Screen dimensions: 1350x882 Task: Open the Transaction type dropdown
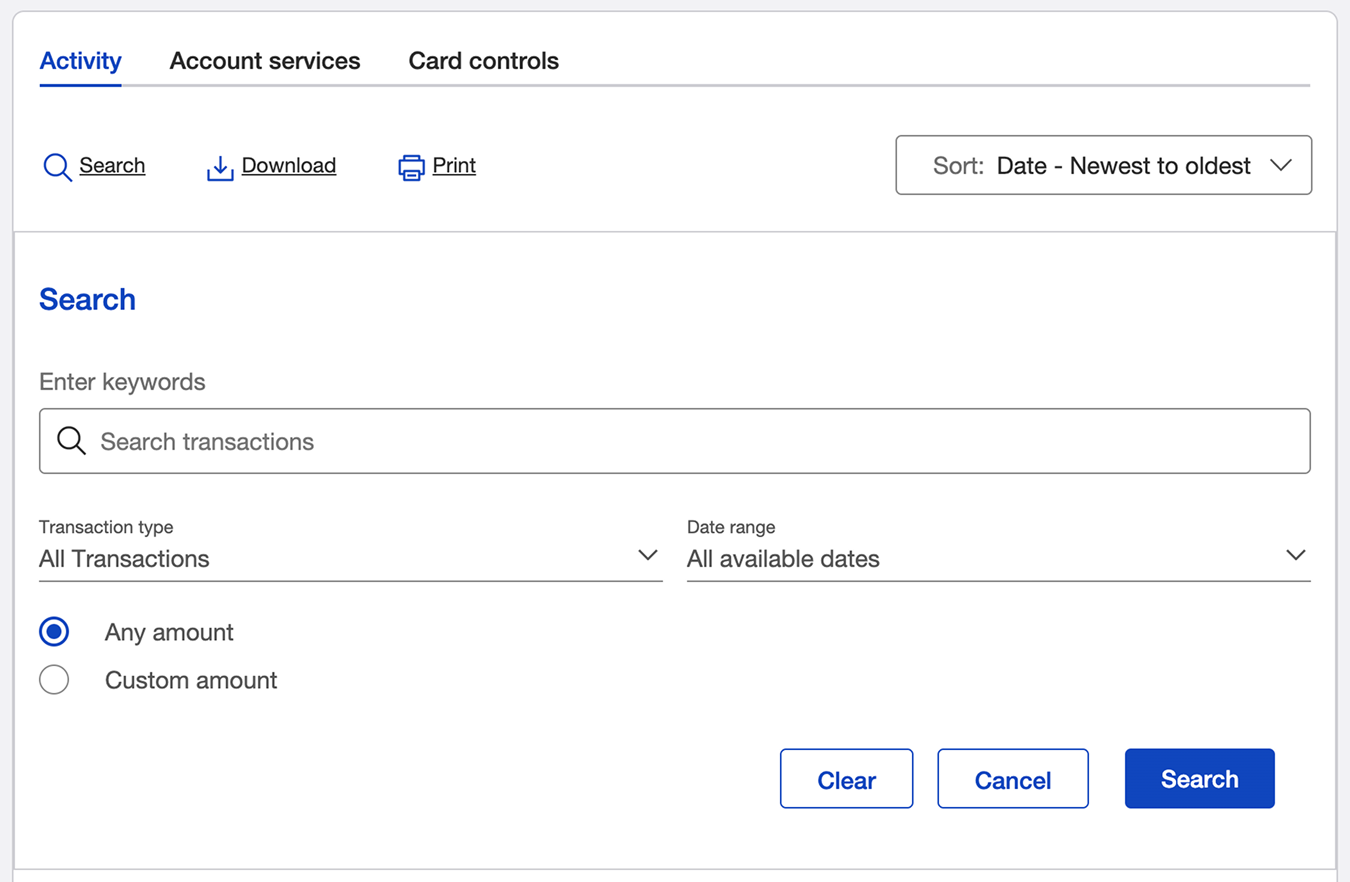click(x=350, y=558)
